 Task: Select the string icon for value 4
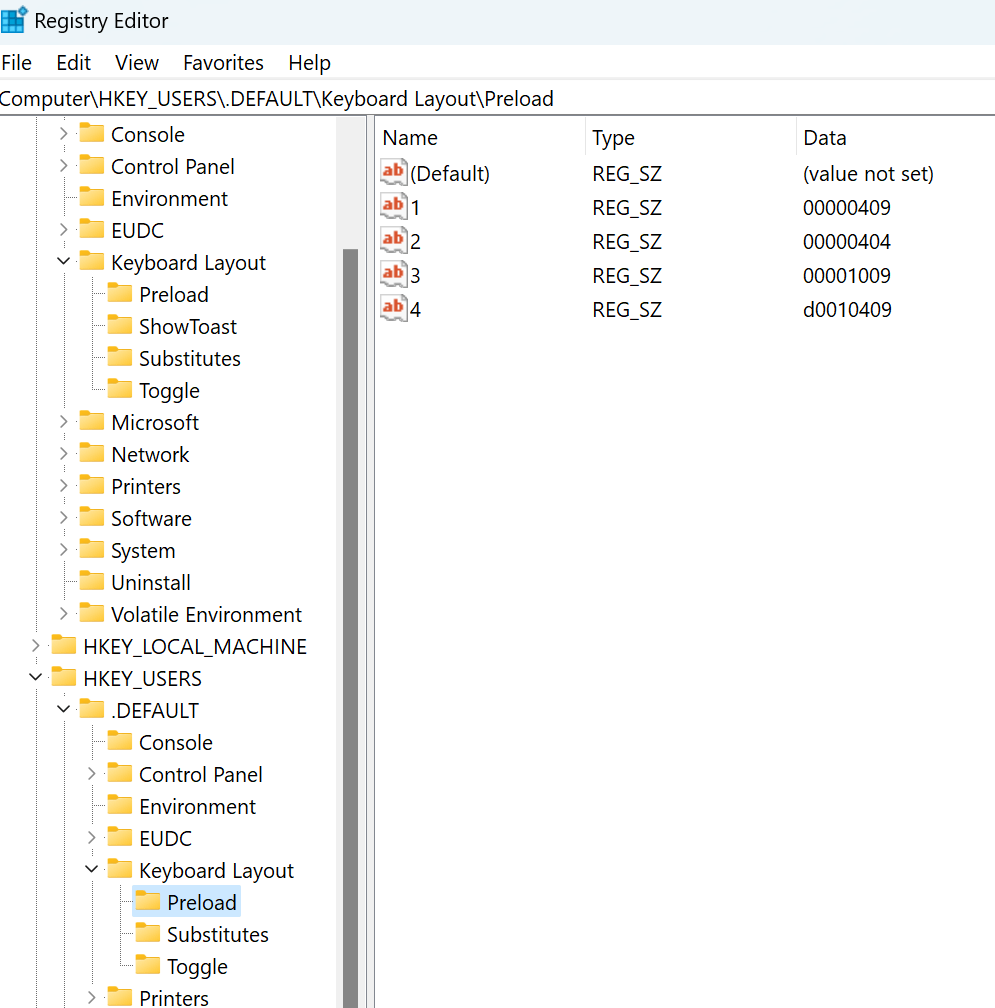[x=393, y=309]
